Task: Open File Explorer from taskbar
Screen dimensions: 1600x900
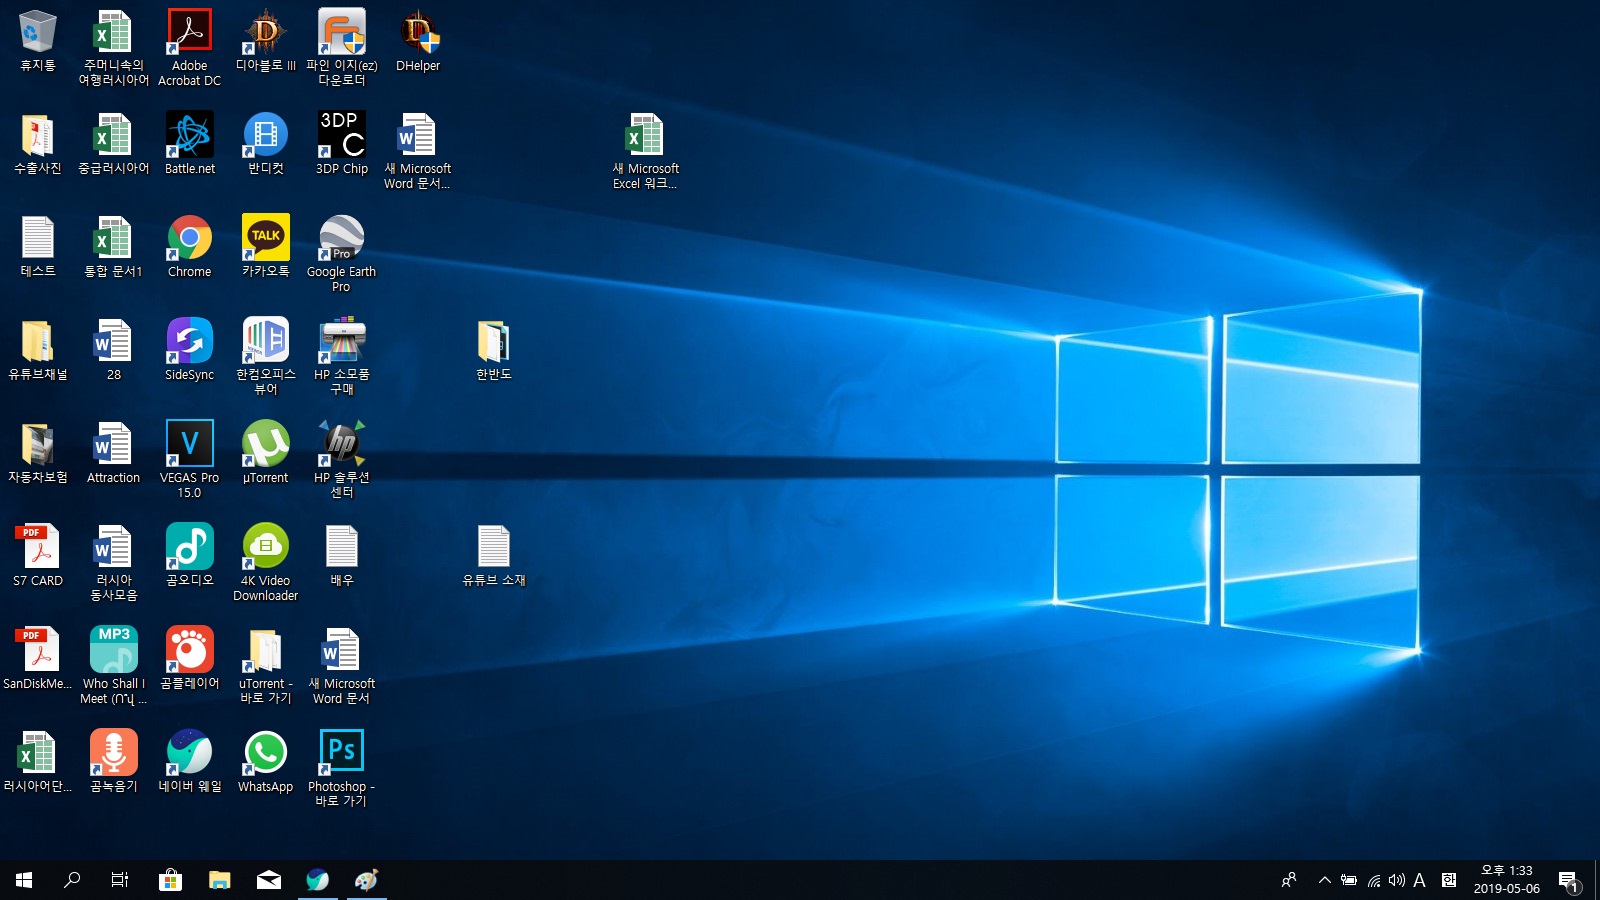Action: click(219, 880)
